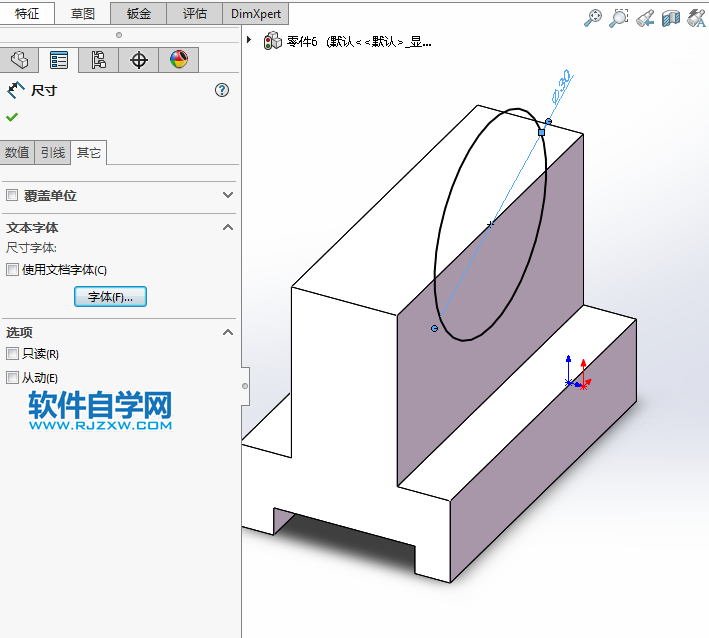709x638 pixels.
Task: Collapse the 选项 section
Action: [228, 332]
